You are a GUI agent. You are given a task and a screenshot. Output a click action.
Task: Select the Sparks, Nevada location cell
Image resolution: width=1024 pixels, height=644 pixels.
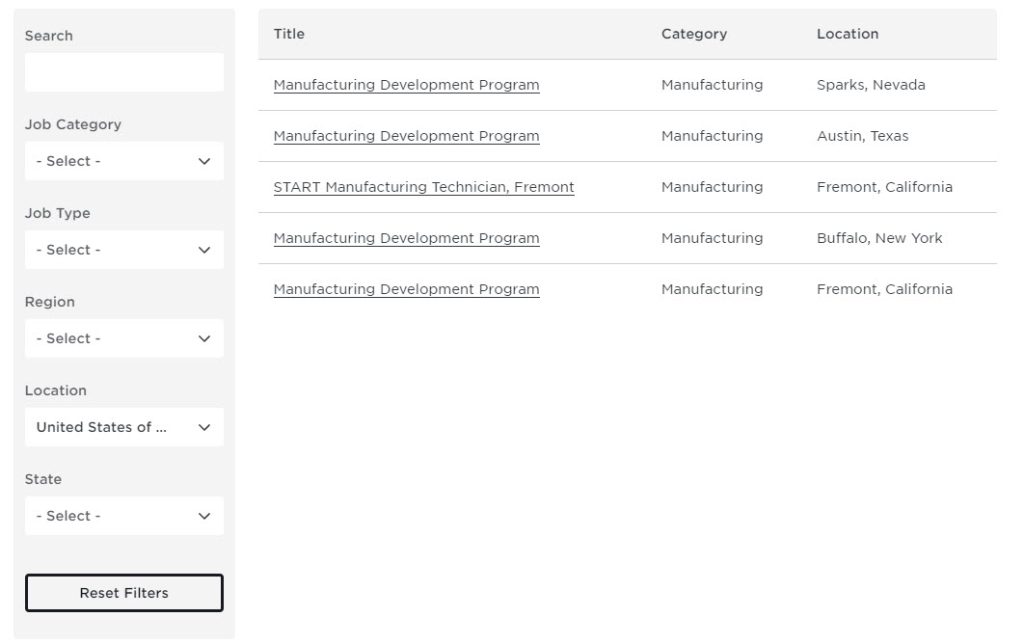tap(870, 85)
